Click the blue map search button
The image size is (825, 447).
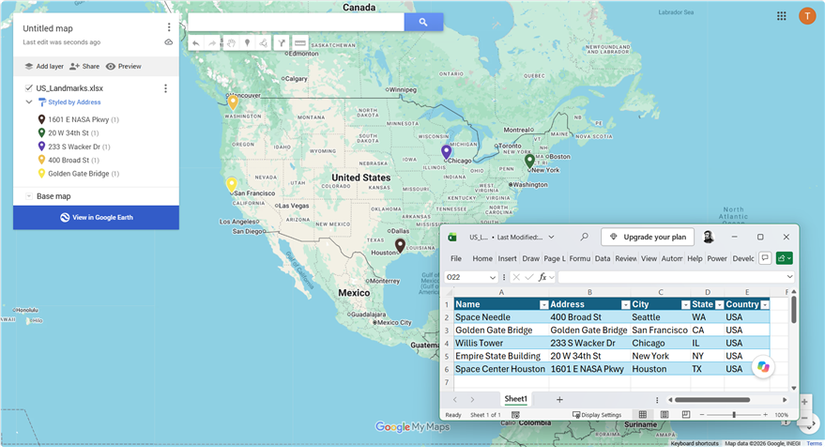(423, 22)
